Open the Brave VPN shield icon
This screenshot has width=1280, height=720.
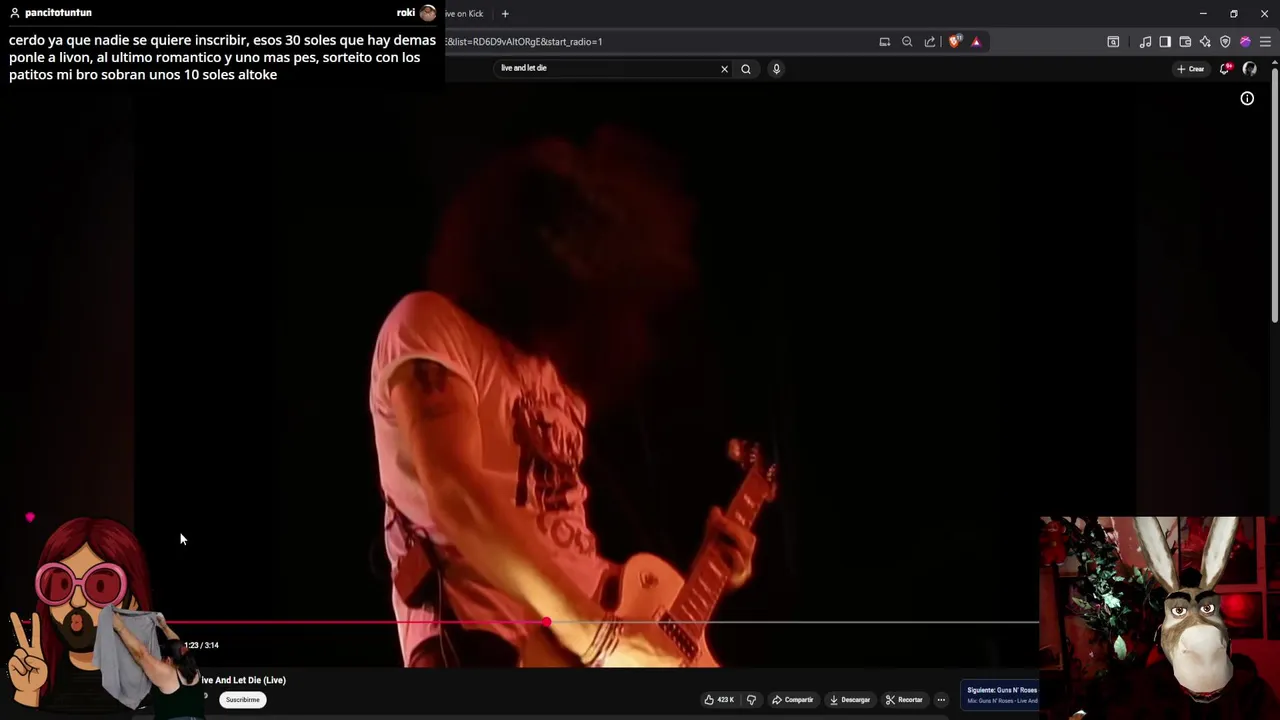coord(1225,42)
